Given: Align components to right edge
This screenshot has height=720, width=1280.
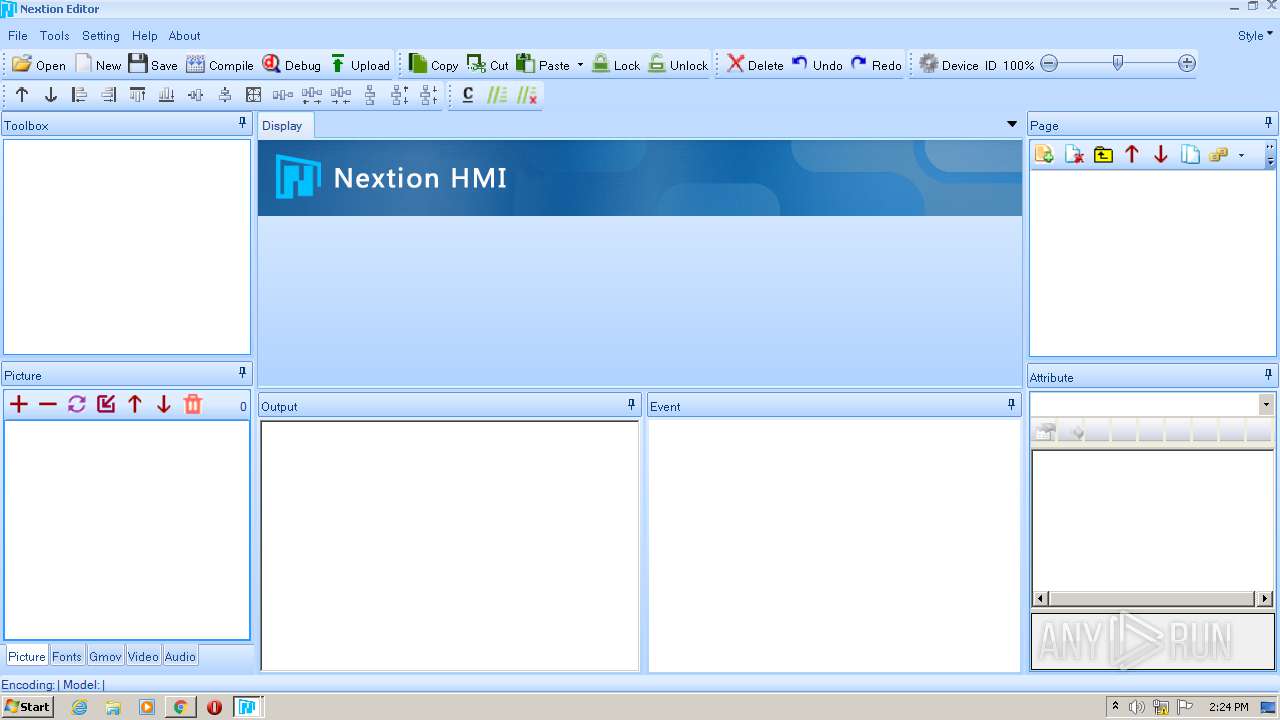Looking at the screenshot, I should pyautogui.click(x=109, y=95).
